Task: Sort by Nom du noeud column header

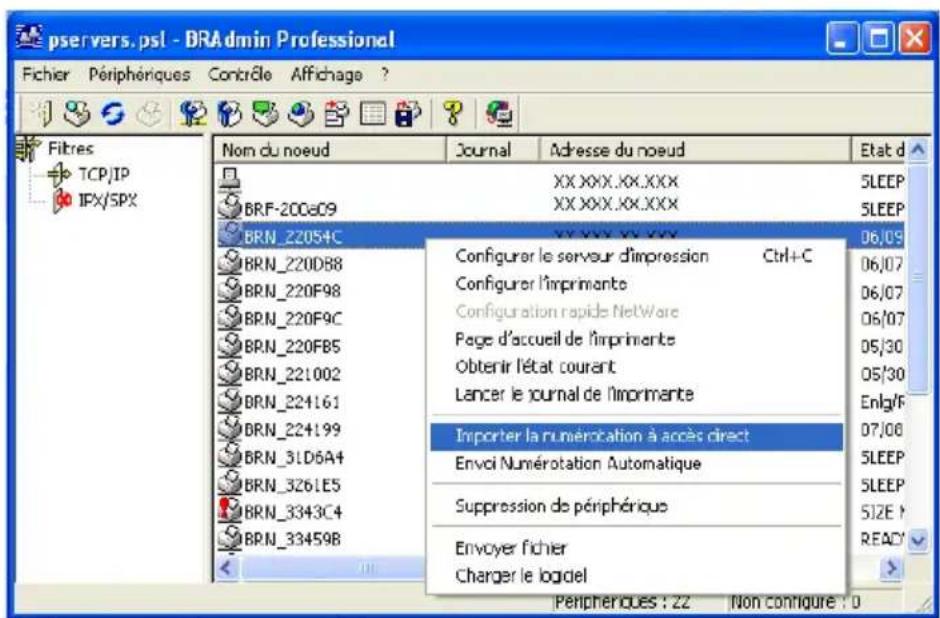Action: pyautogui.click(x=330, y=150)
